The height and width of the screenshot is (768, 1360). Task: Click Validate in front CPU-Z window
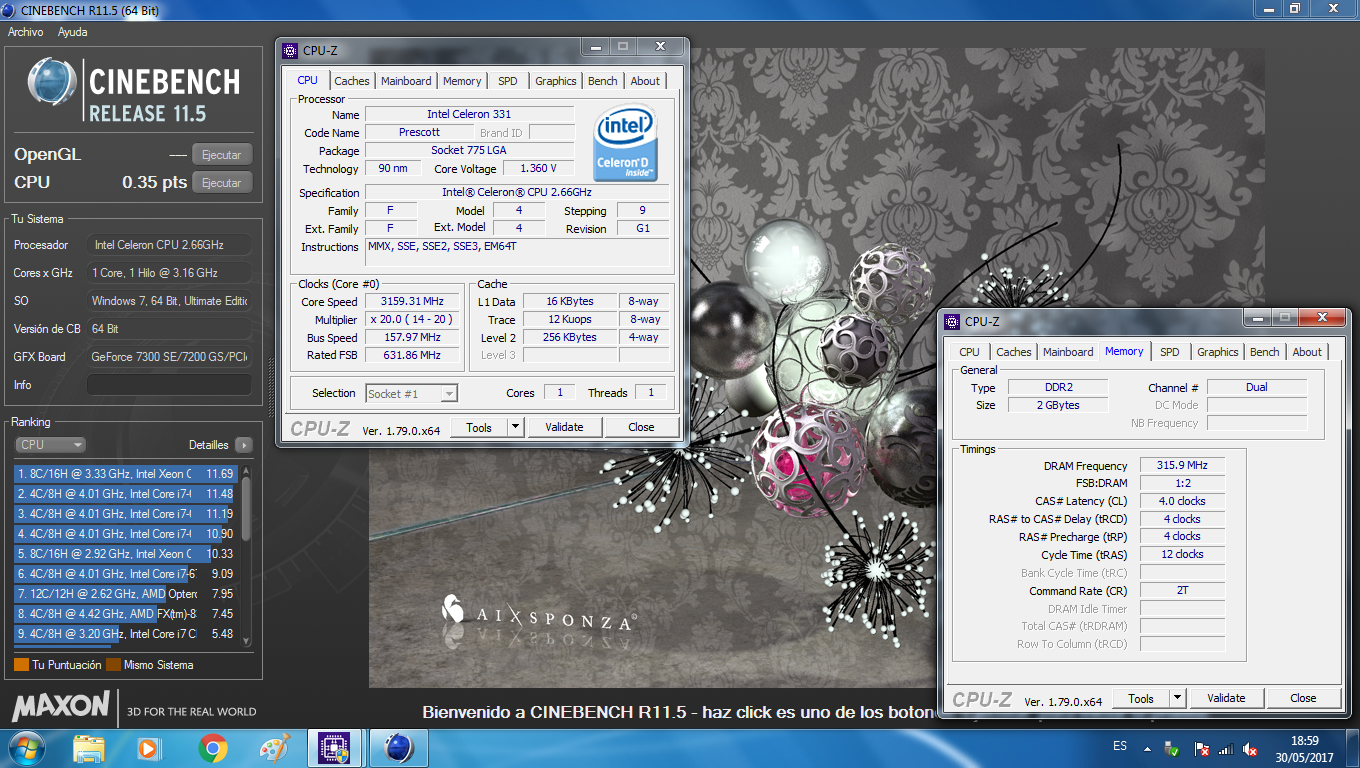click(564, 427)
